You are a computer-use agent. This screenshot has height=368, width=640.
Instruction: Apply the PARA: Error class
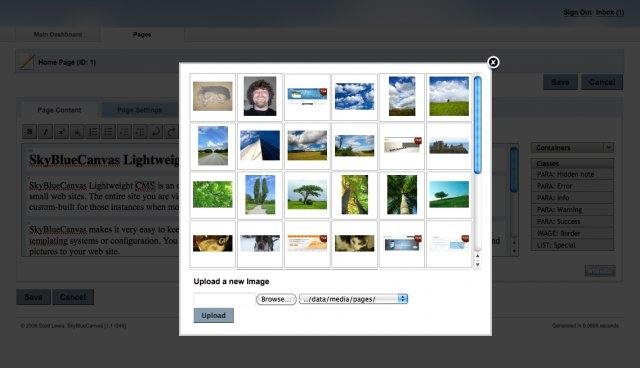pyautogui.click(x=572, y=186)
